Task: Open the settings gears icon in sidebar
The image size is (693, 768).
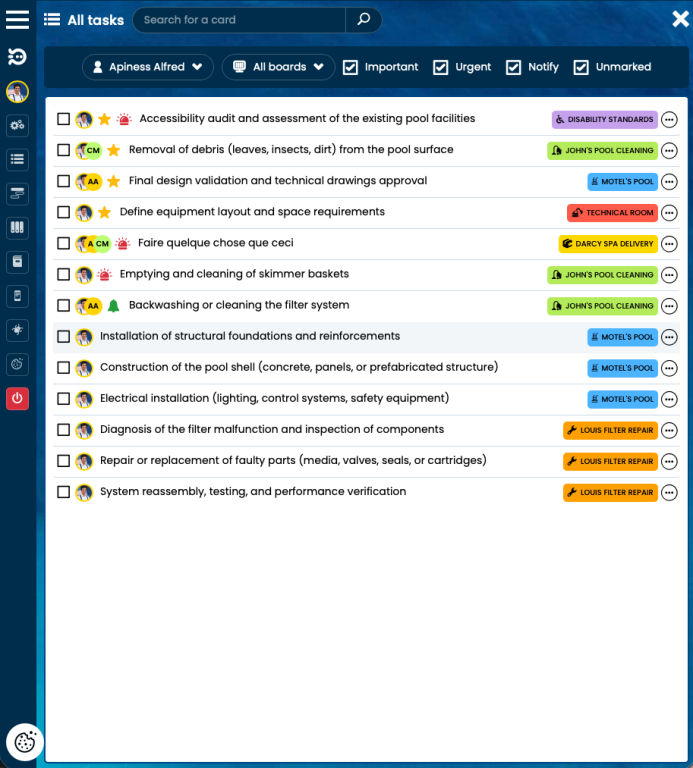Action: (17, 125)
